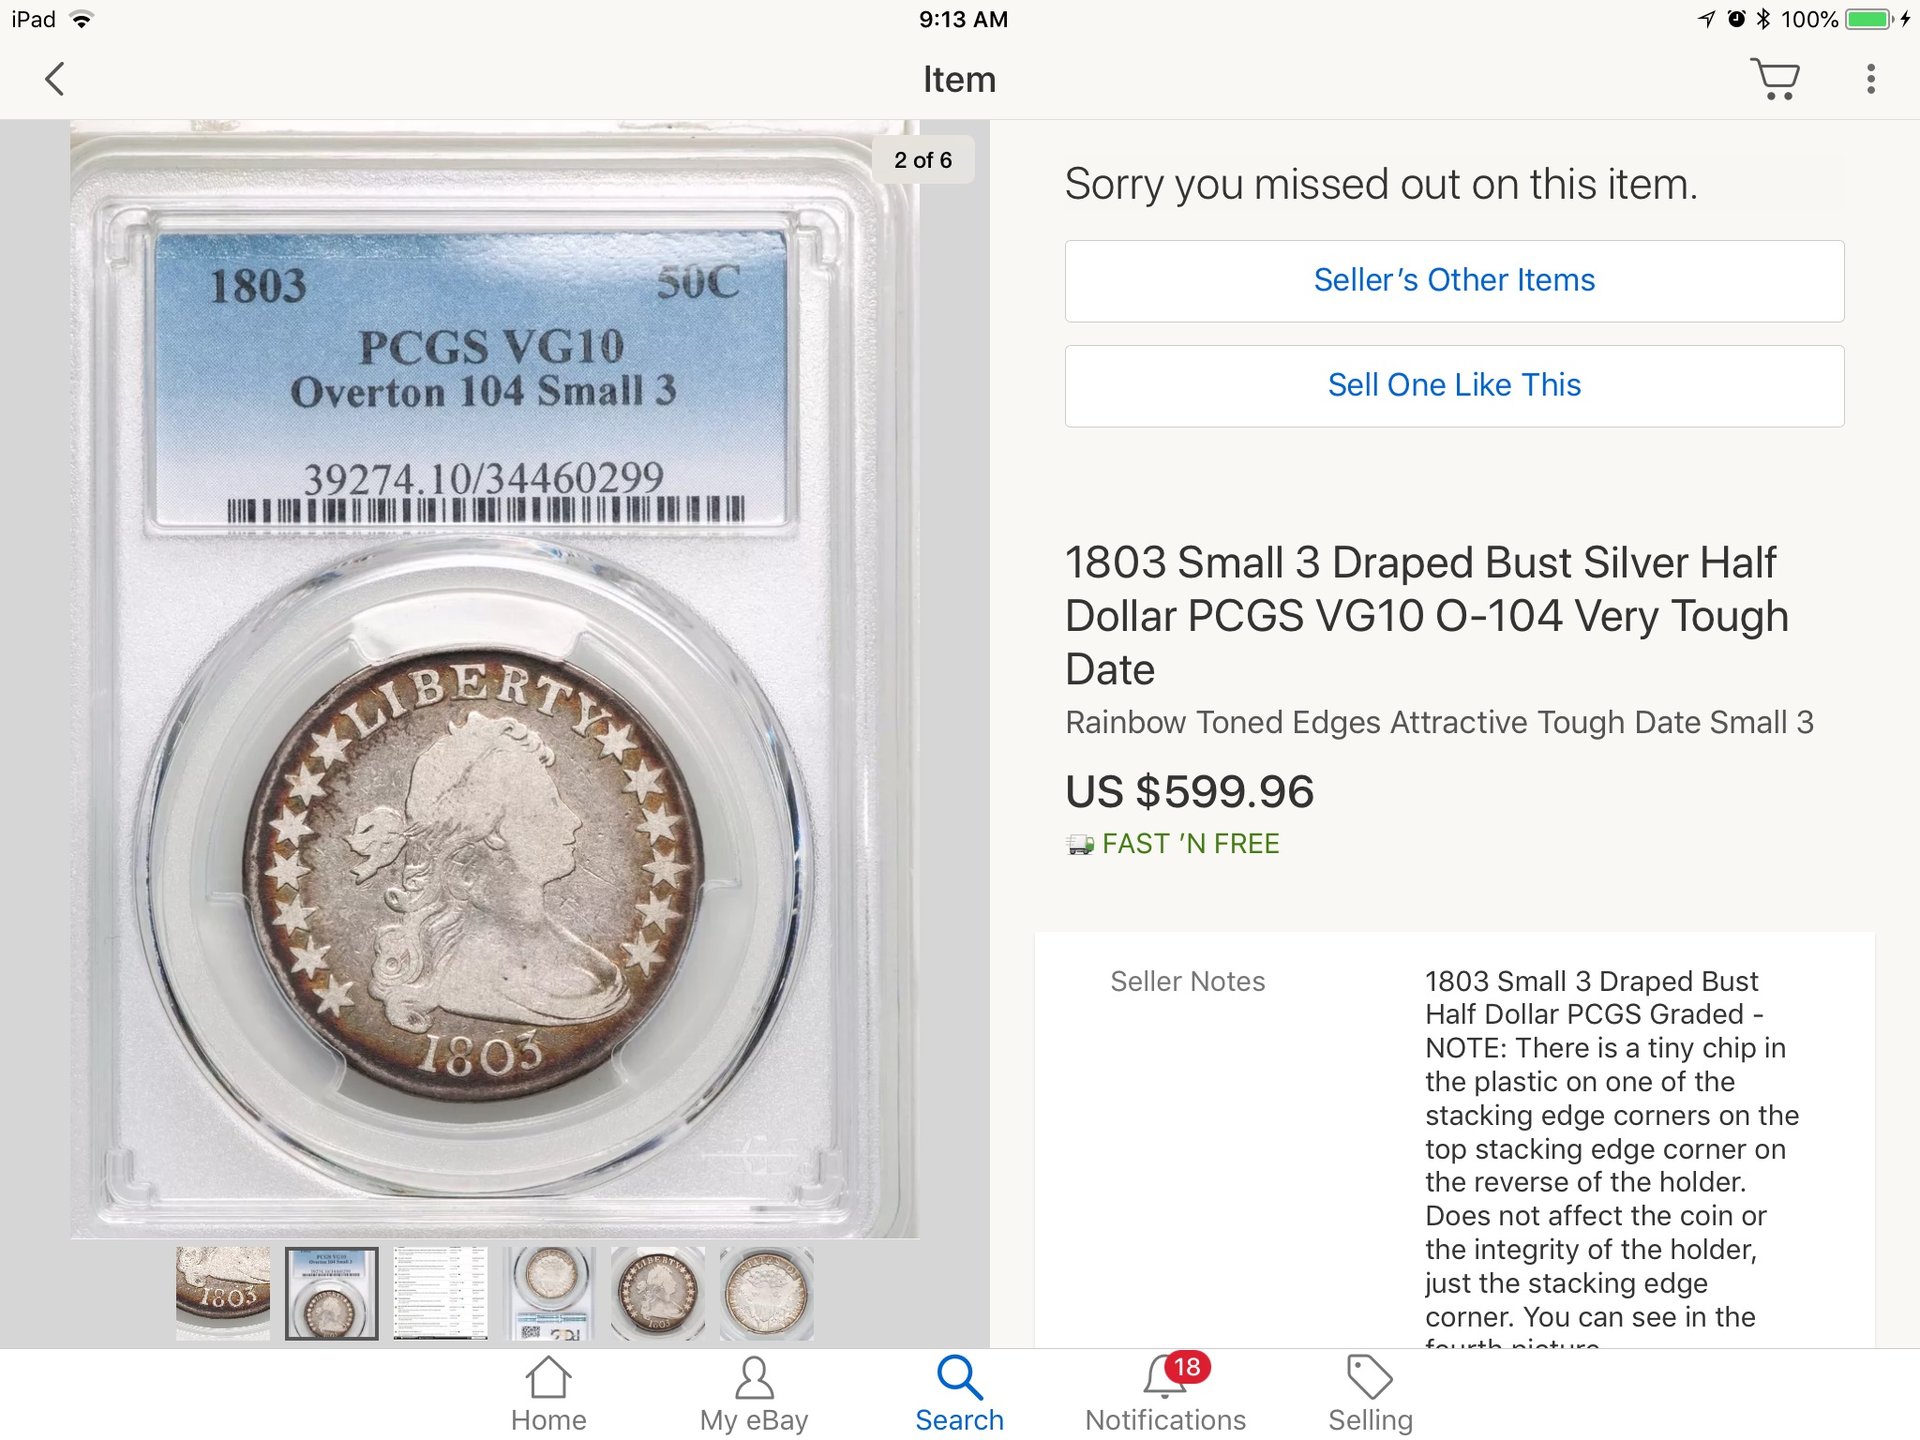Viewport: 1920px width, 1440px height.
Task: Open the three-dot more options menu
Action: point(1870,79)
